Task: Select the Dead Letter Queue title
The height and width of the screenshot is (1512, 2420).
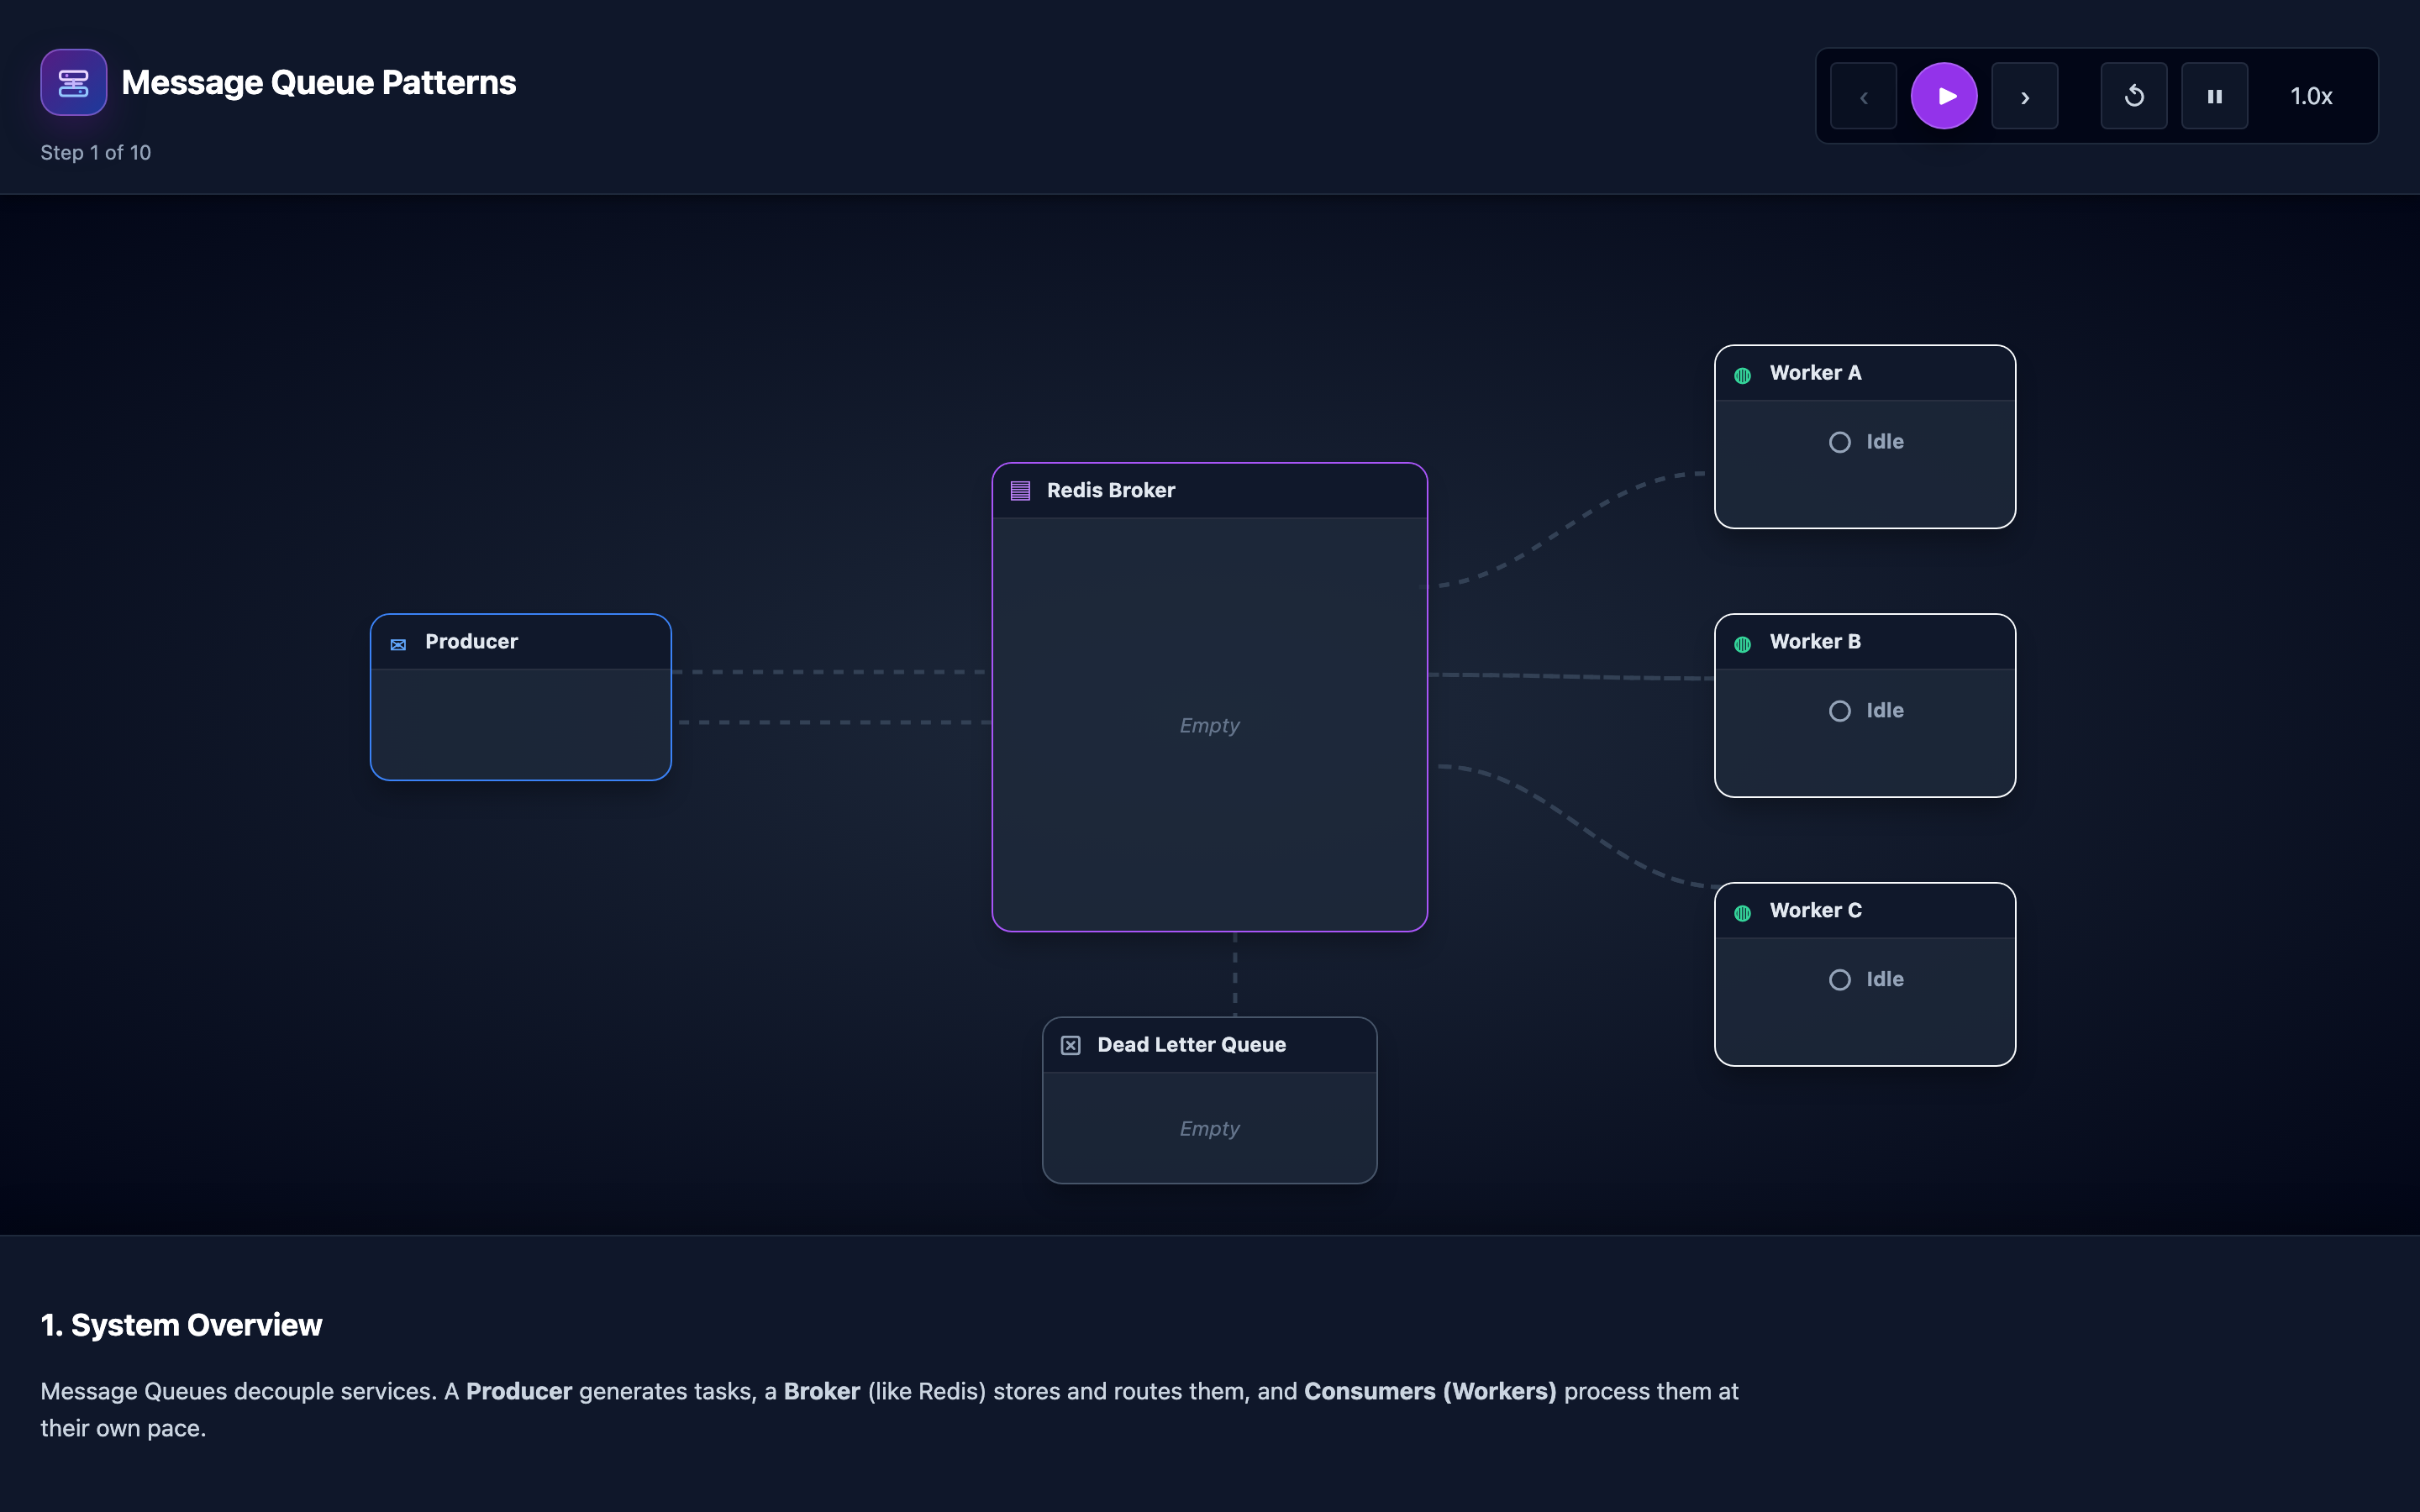Action: [1191, 1044]
